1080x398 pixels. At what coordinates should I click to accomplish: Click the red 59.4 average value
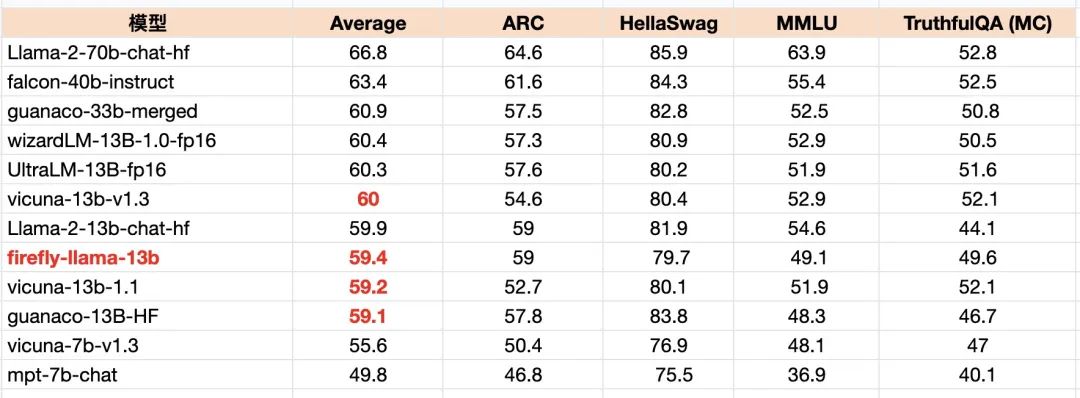(x=368, y=258)
